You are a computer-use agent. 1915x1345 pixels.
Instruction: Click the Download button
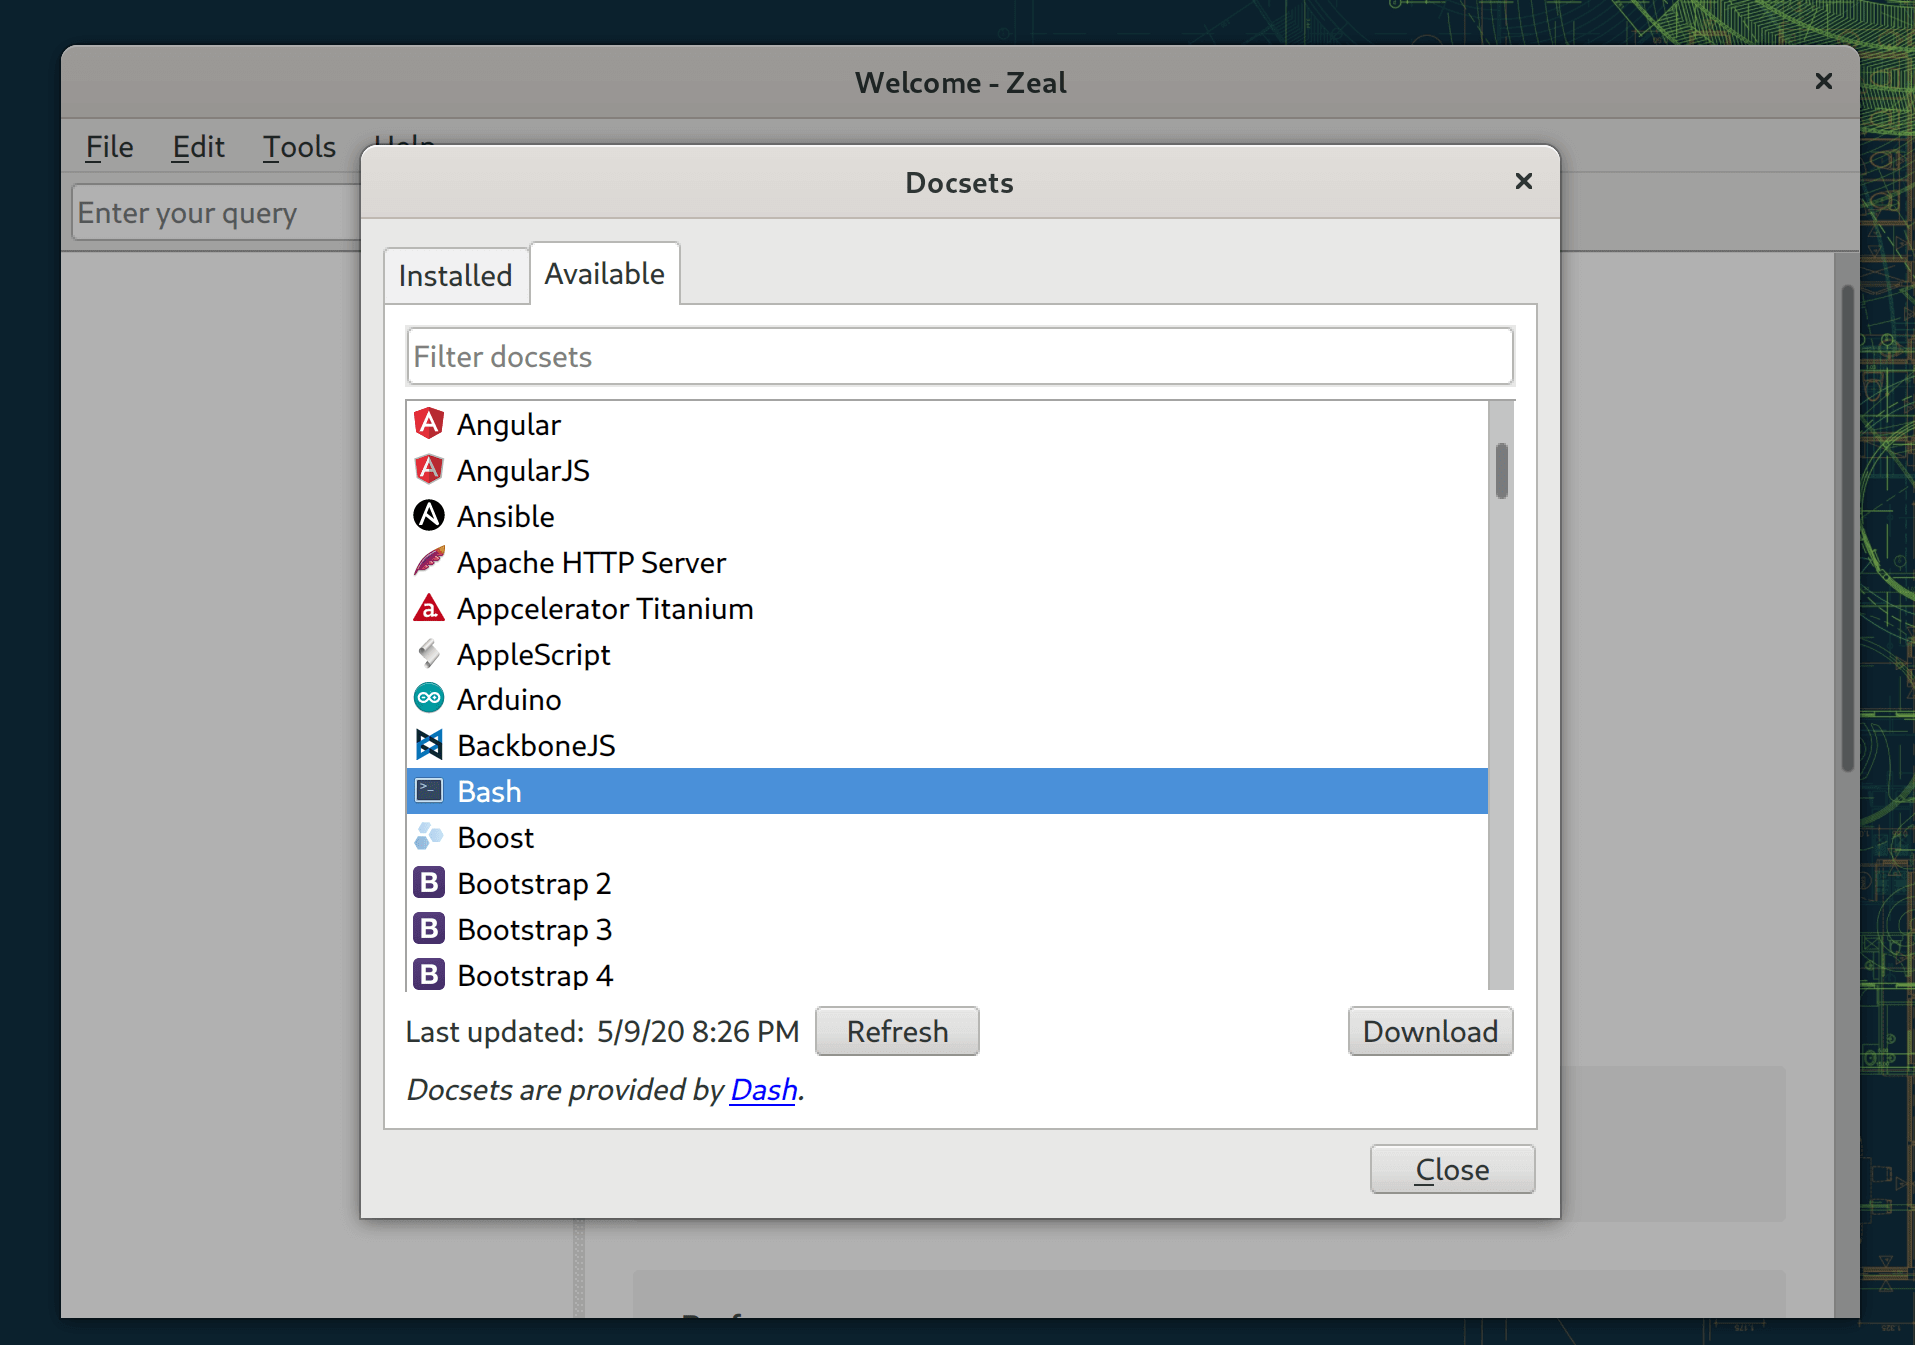[1430, 1031]
